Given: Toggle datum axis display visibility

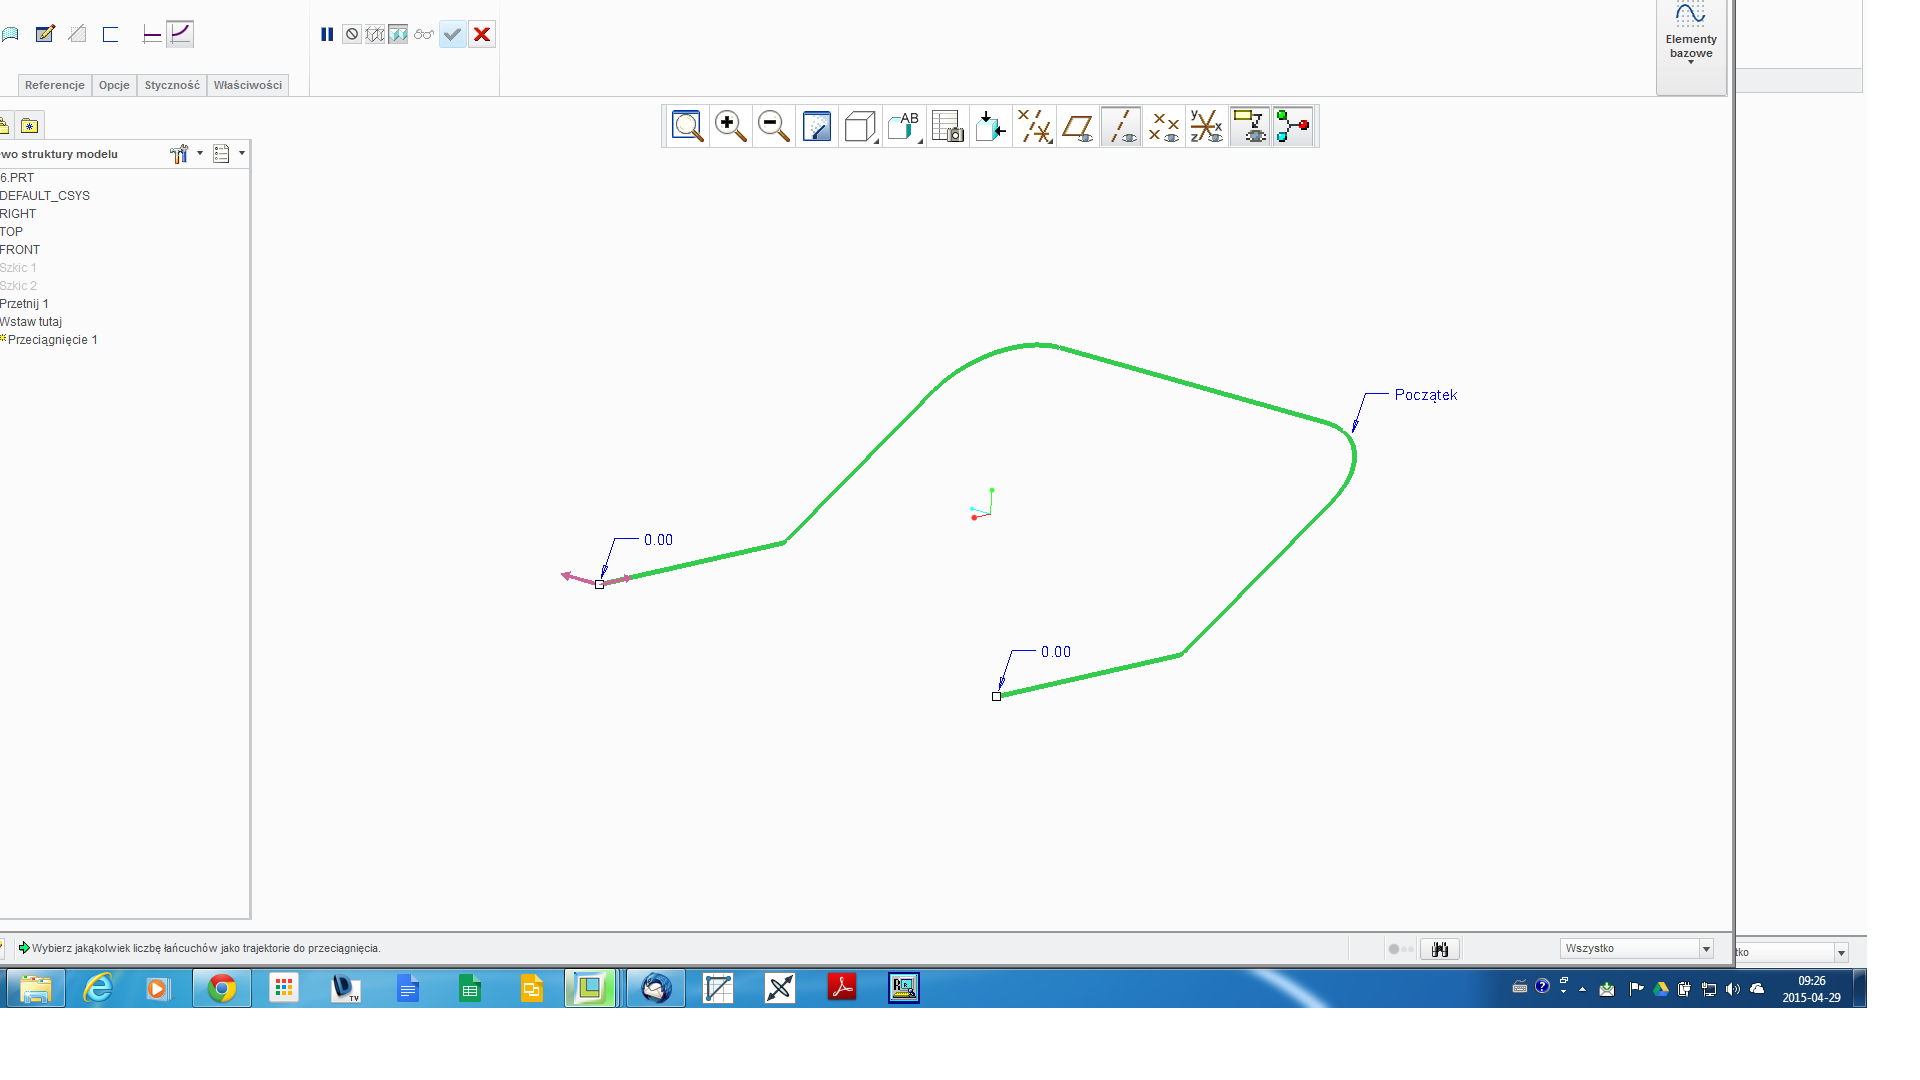Looking at the screenshot, I should point(1121,126).
